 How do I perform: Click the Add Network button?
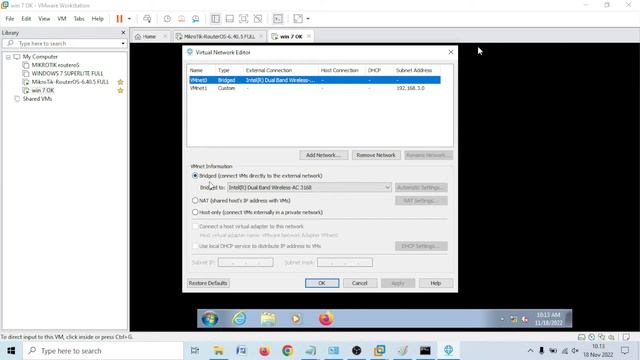(323, 155)
